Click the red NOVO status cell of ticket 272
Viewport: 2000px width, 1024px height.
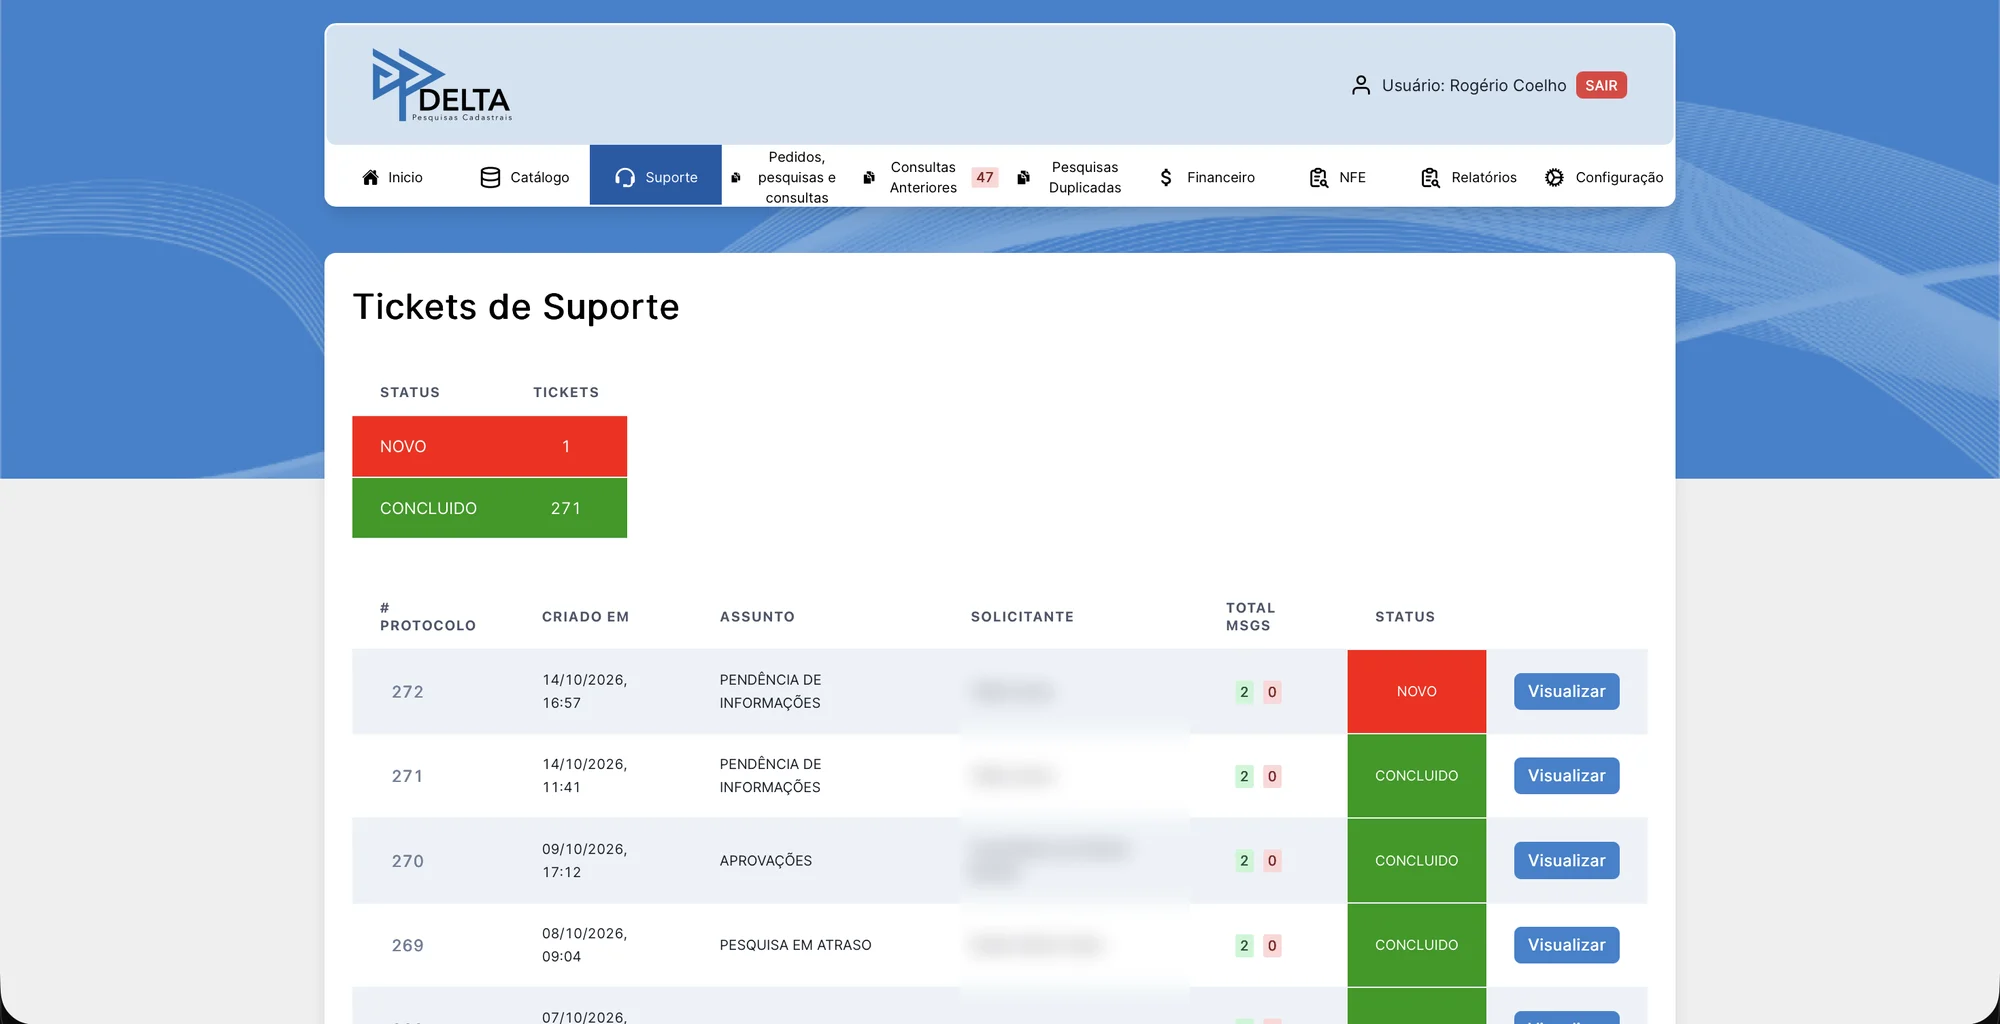[x=1416, y=691]
